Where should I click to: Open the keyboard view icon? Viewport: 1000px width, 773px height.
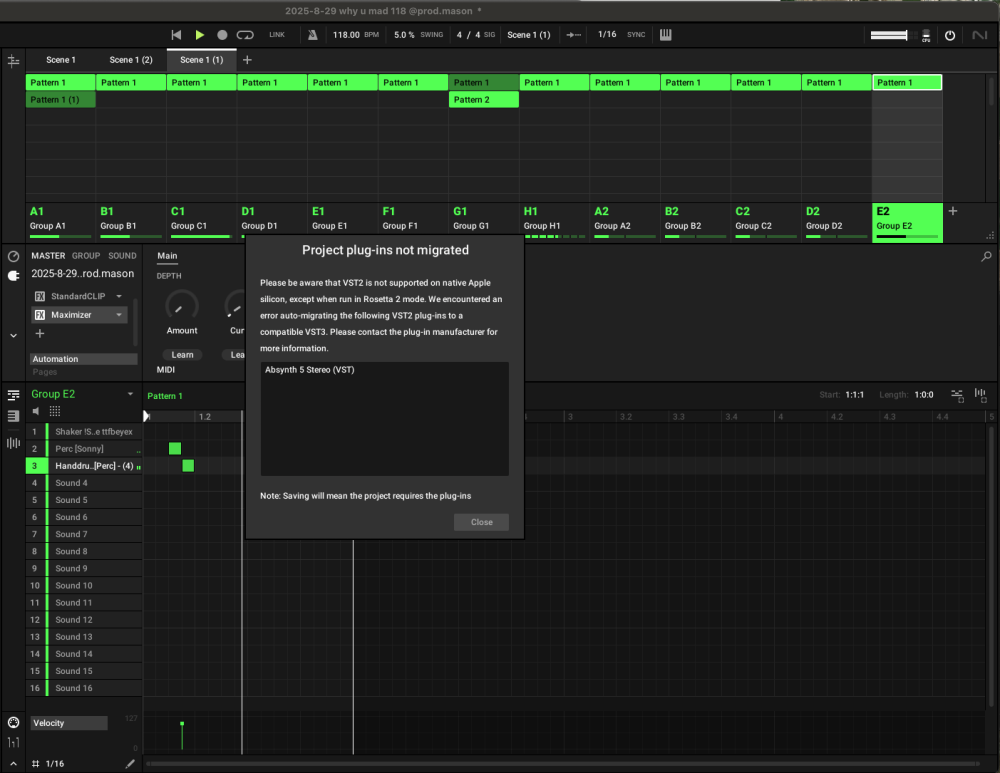(665, 35)
